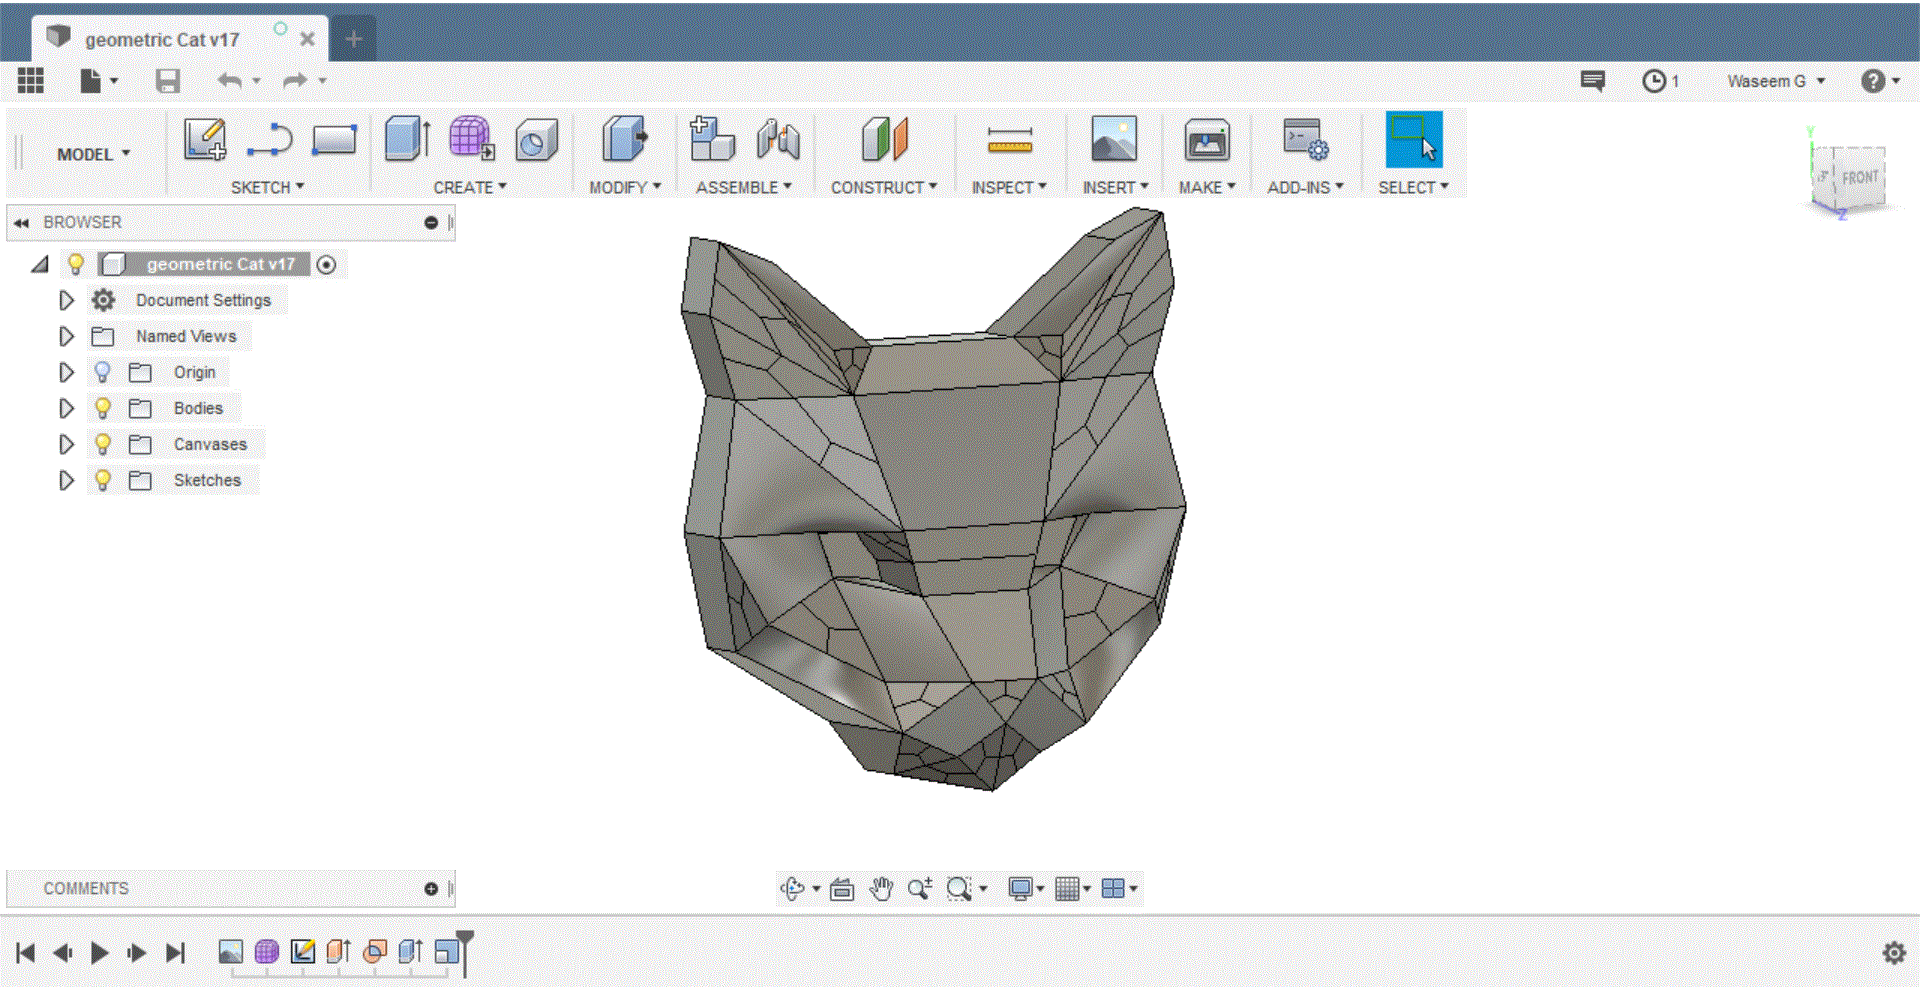This screenshot has height=987, width=1920.
Task: Open a new design tab with plus
Action: 354,39
